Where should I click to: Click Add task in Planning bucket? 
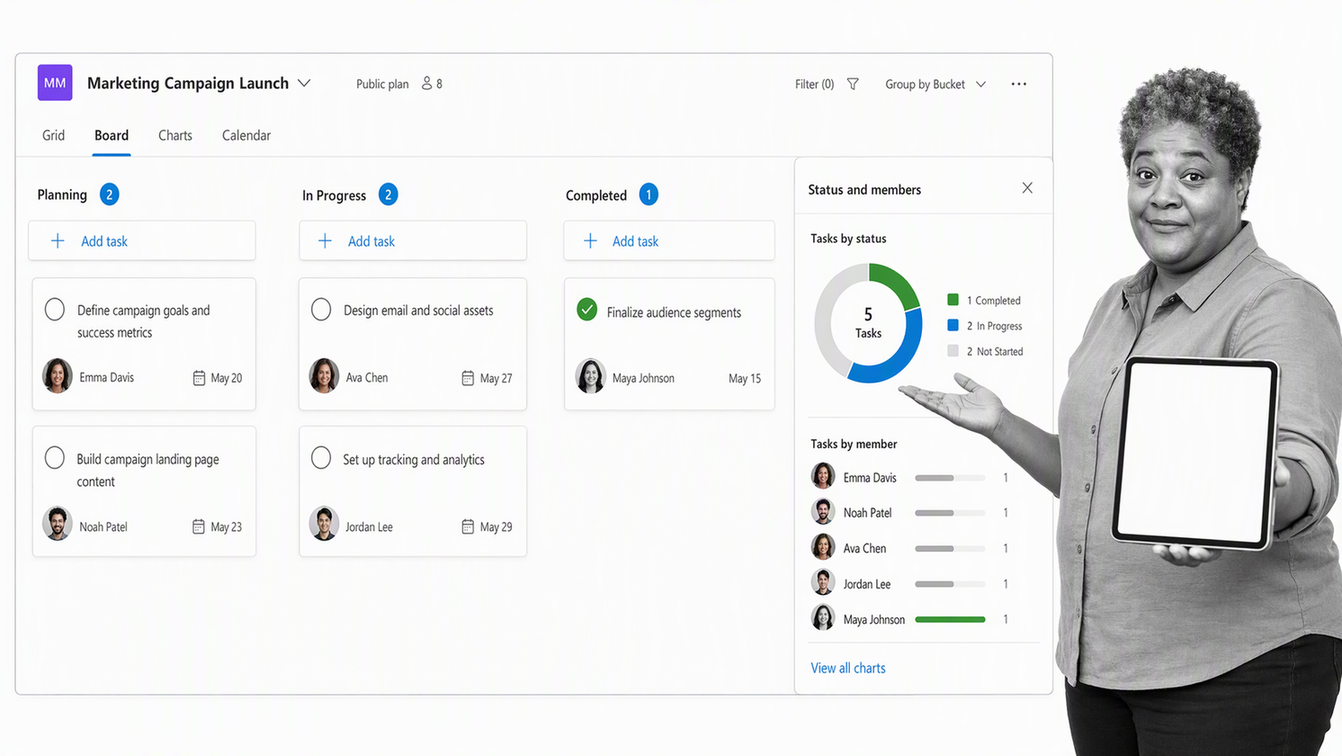(x=142, y=241)
